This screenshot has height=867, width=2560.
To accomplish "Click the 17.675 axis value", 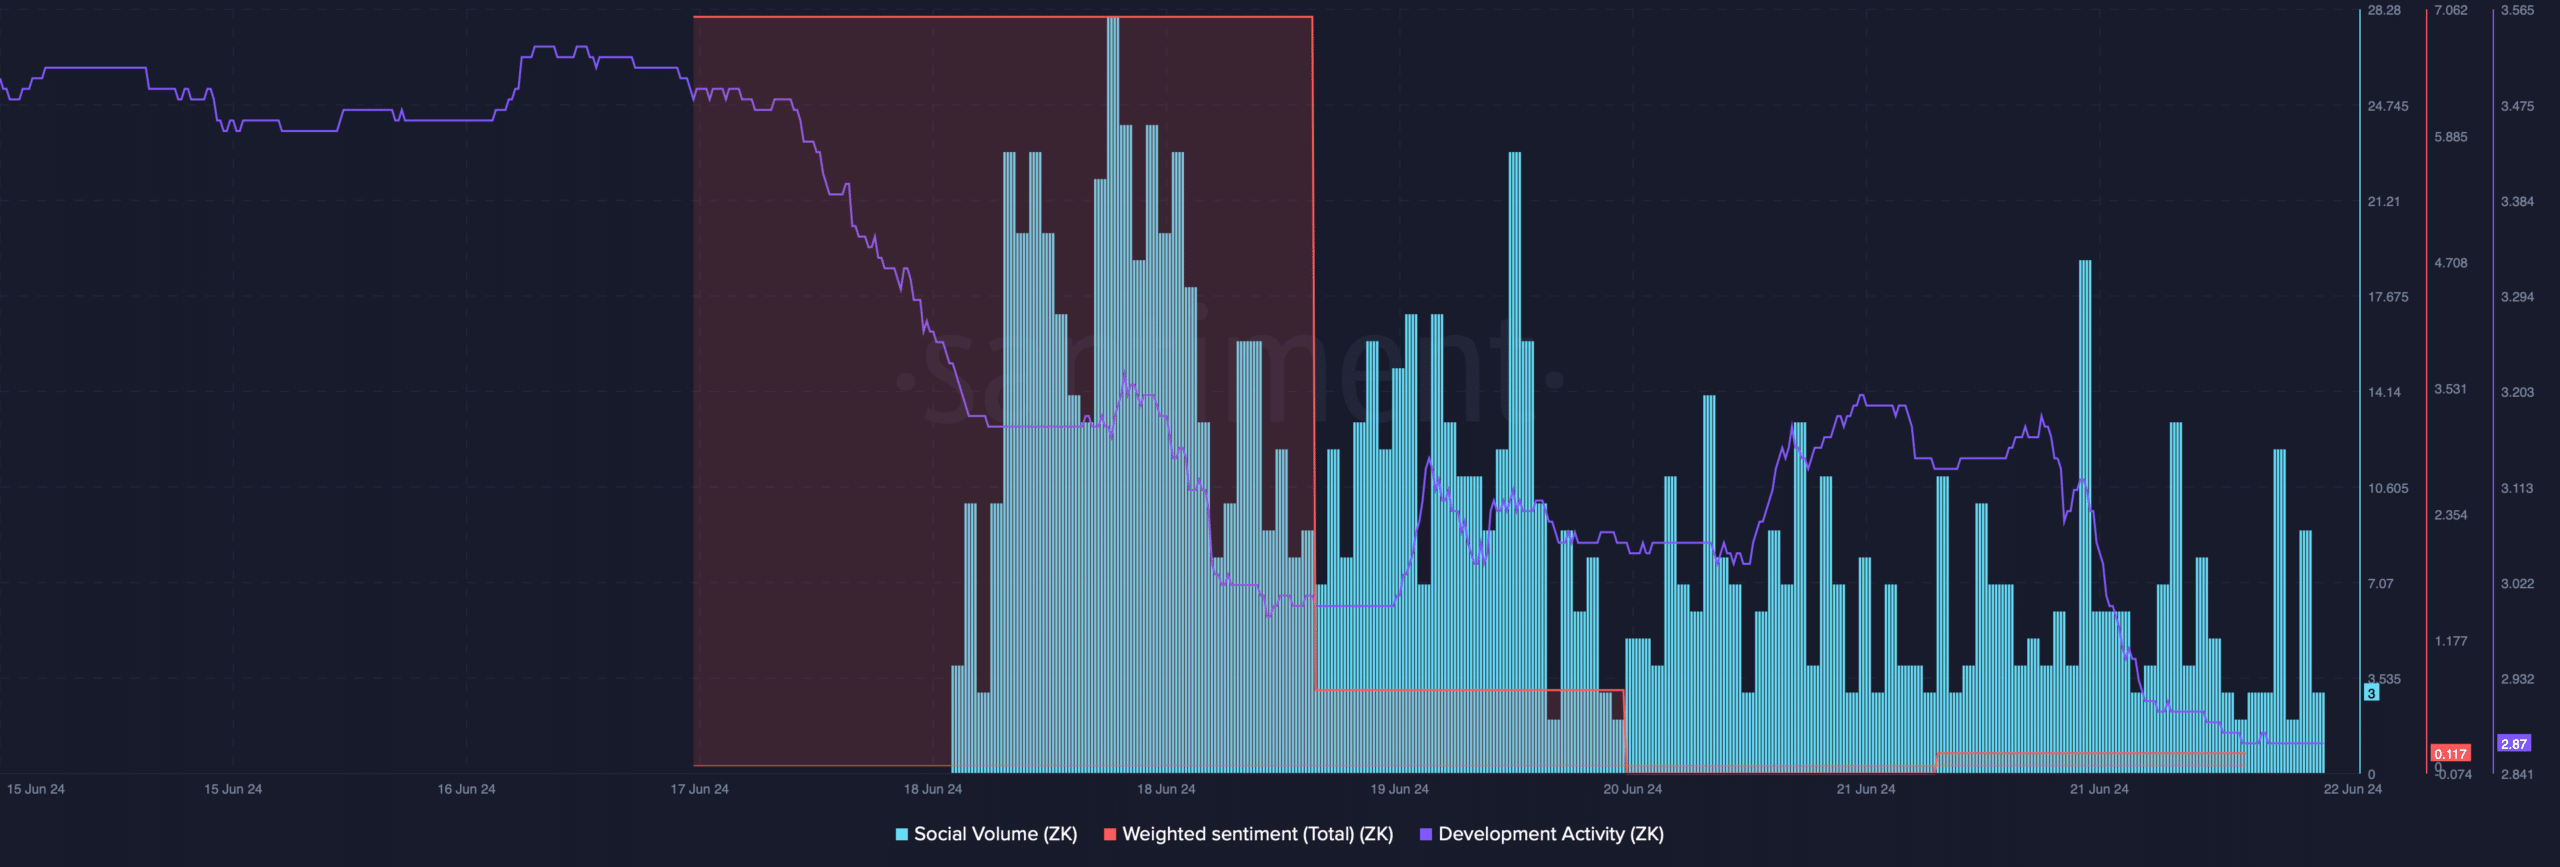I will (x=2388, y=297).
